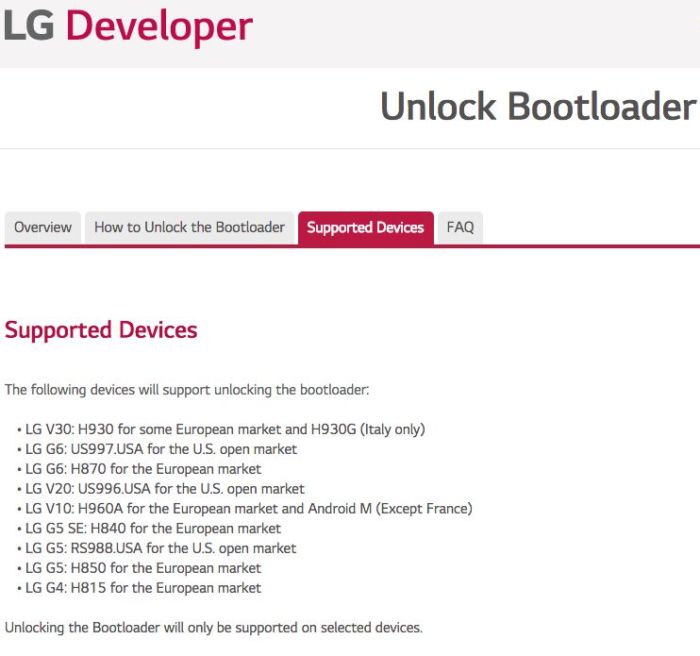Select the LG V20 US996.USA entry

point(165,489)
